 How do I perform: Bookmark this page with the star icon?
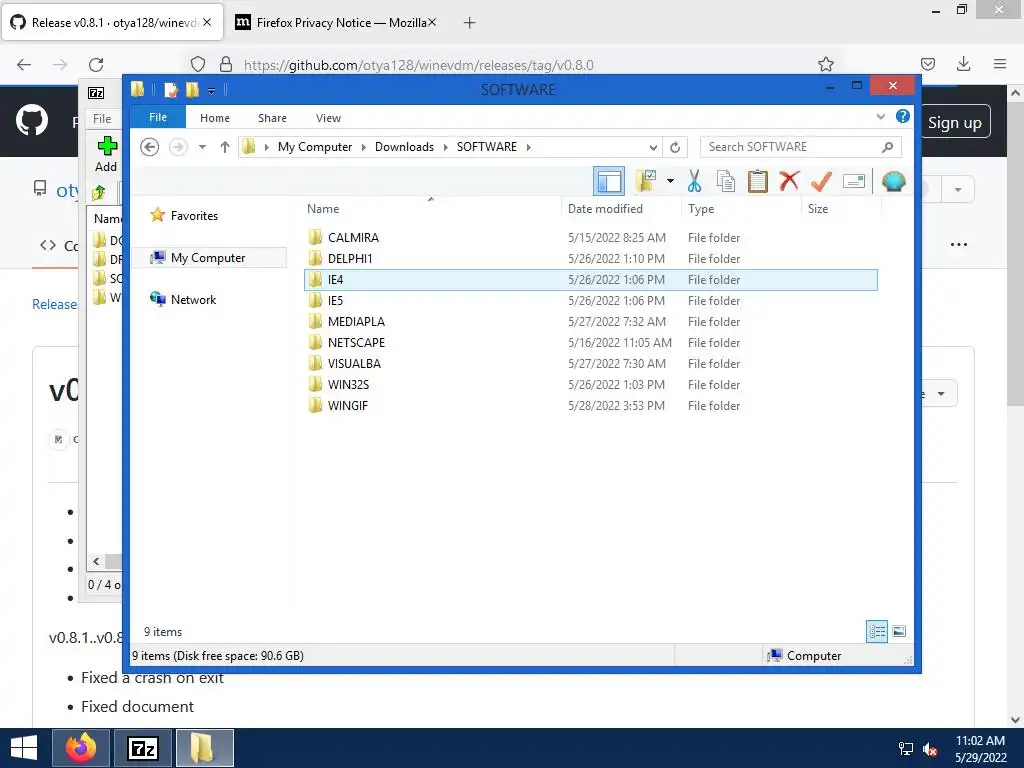[x=825, y=64]
